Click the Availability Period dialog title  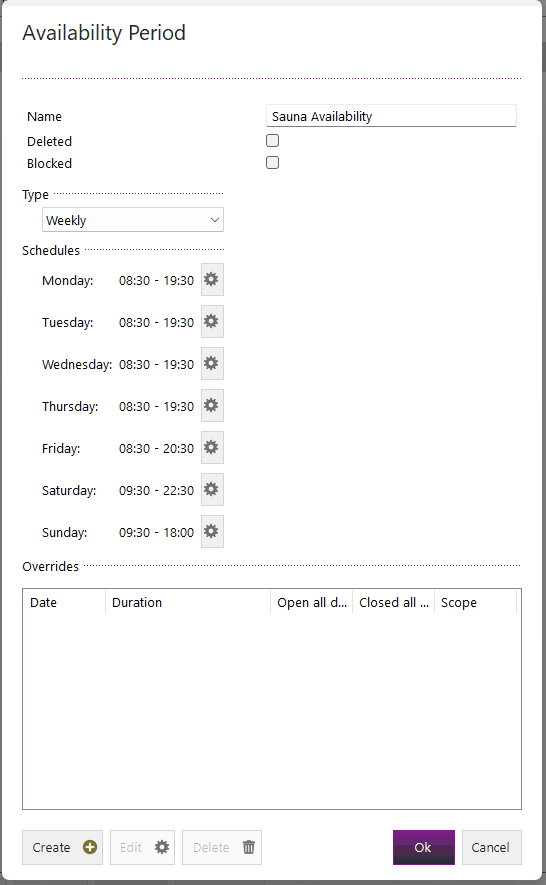(x=104, y=33)
